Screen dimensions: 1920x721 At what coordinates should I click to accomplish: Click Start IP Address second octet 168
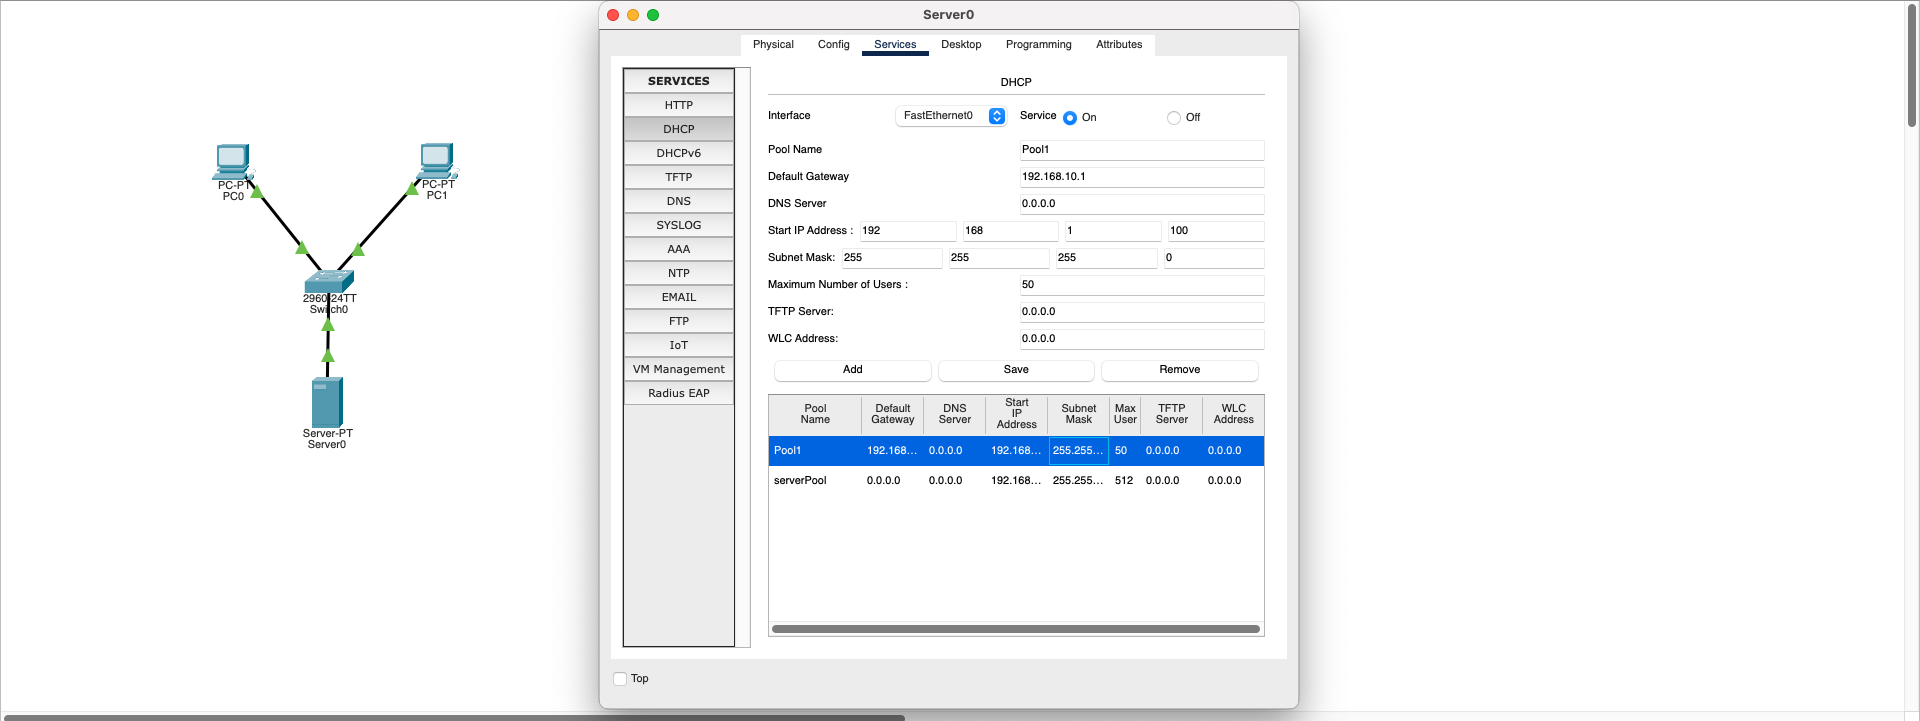1010,231
